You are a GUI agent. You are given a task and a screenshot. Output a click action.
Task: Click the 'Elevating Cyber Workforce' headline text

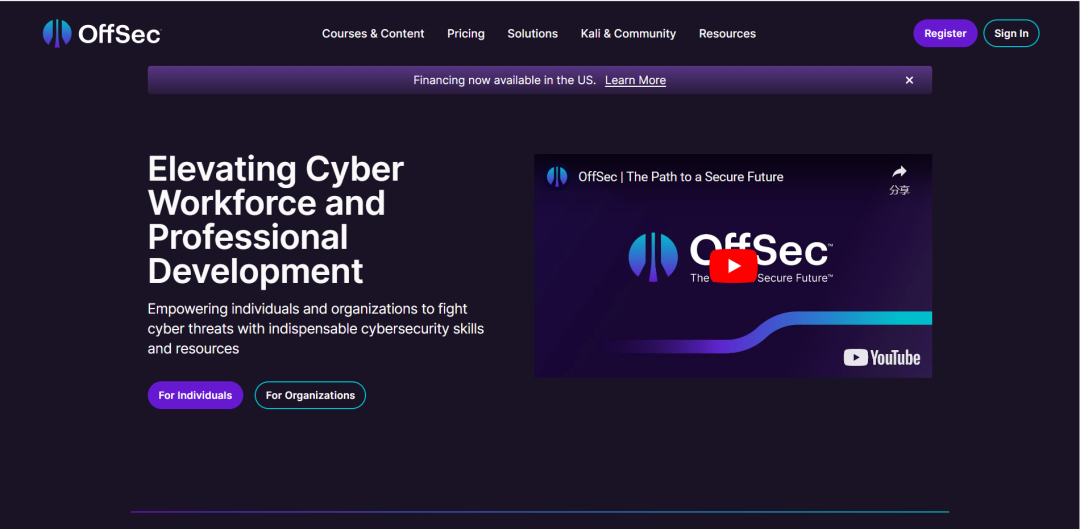pos(276,220)
